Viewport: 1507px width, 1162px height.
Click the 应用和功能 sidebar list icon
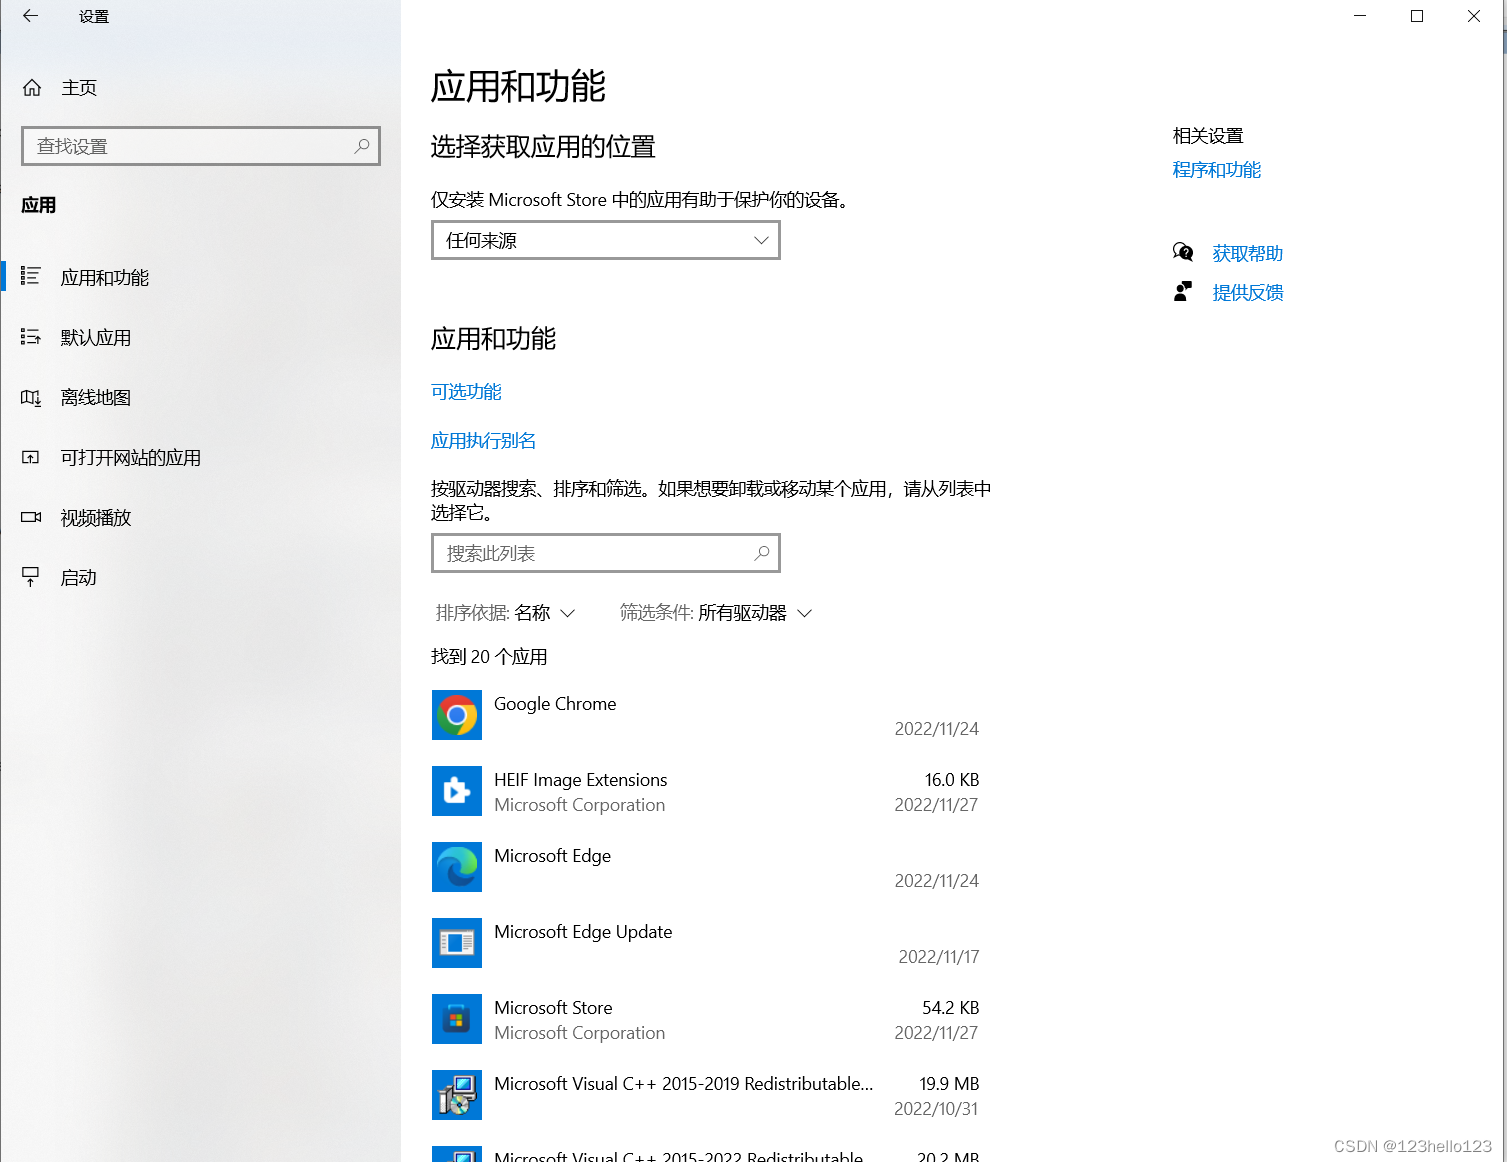pos(31,276)
